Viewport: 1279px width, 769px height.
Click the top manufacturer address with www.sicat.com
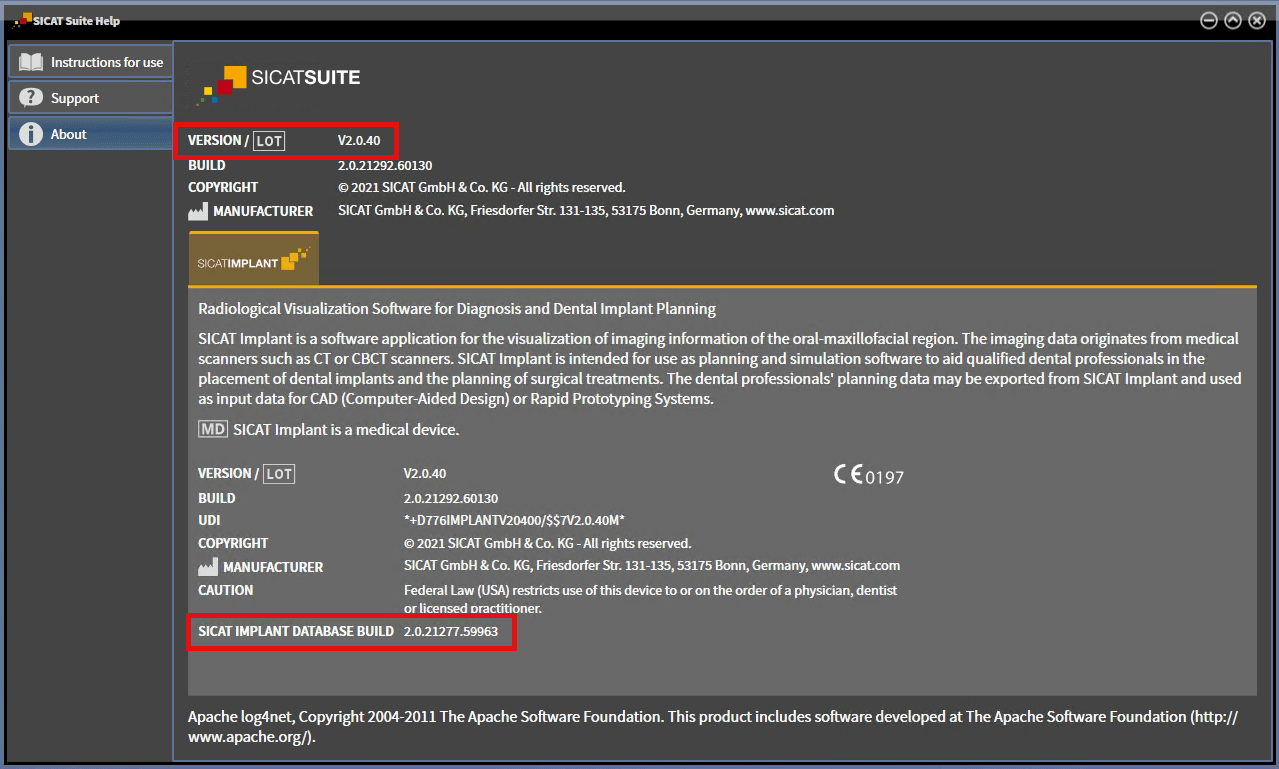(x=586, y=211)
